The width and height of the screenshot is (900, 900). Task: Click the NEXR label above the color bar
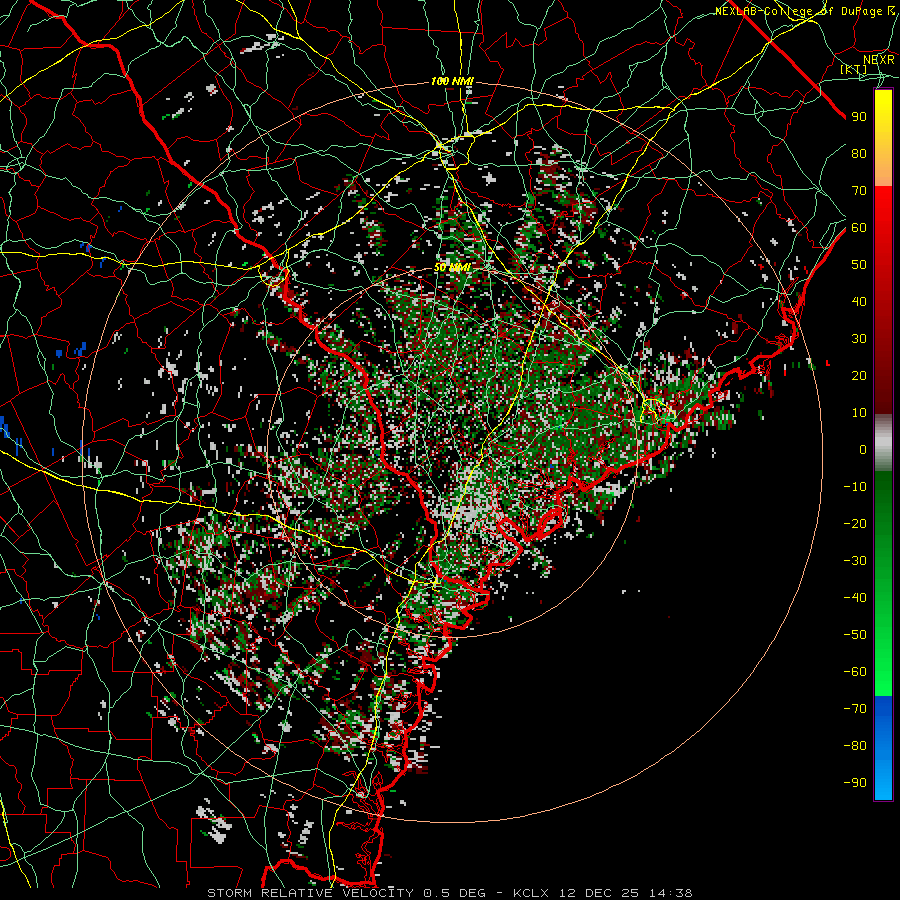[878, 60]
